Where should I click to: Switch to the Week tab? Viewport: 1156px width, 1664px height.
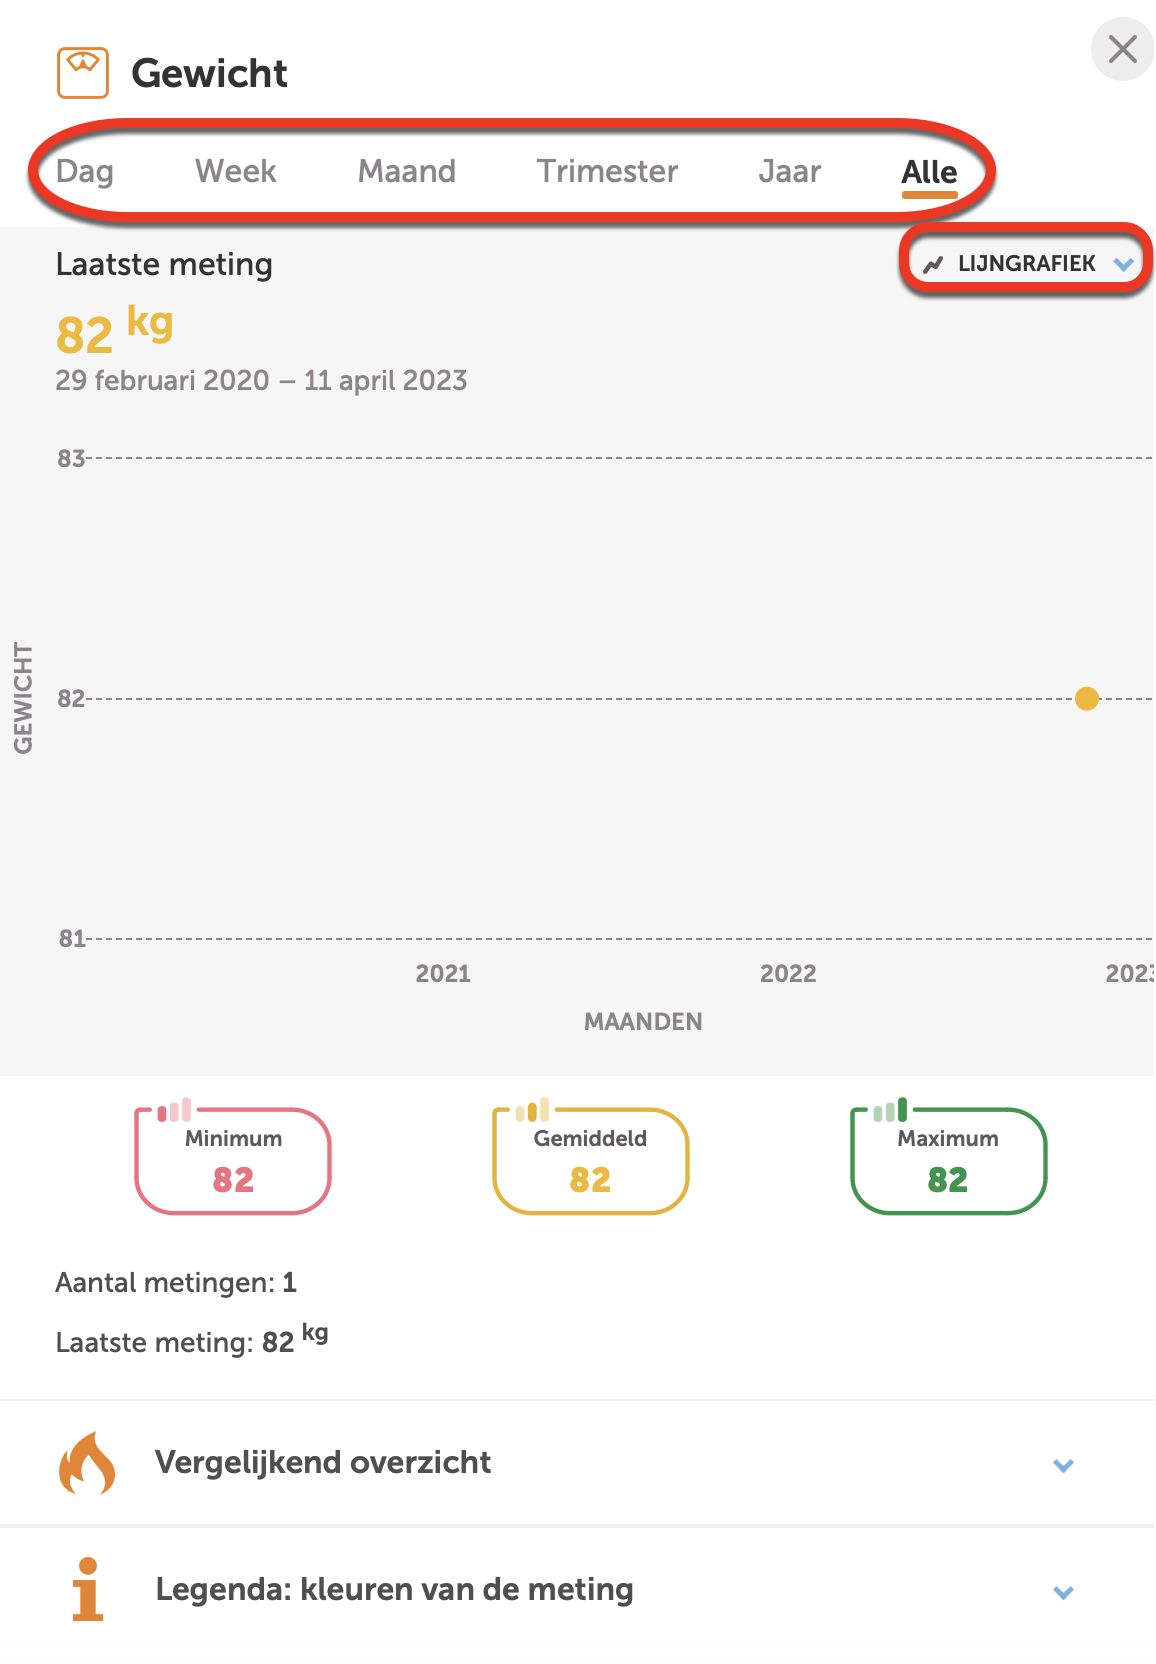tap(236, 171)
